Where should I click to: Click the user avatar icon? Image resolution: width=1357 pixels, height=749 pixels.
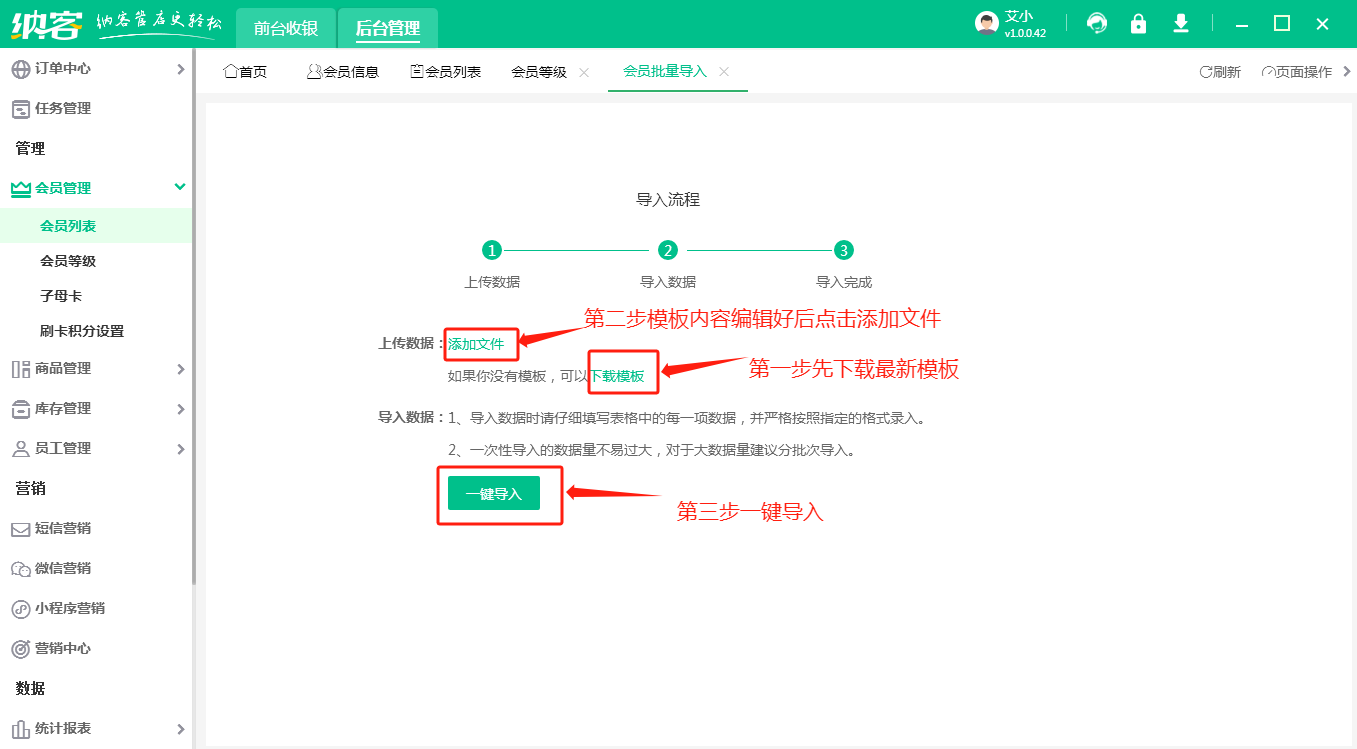986,24
